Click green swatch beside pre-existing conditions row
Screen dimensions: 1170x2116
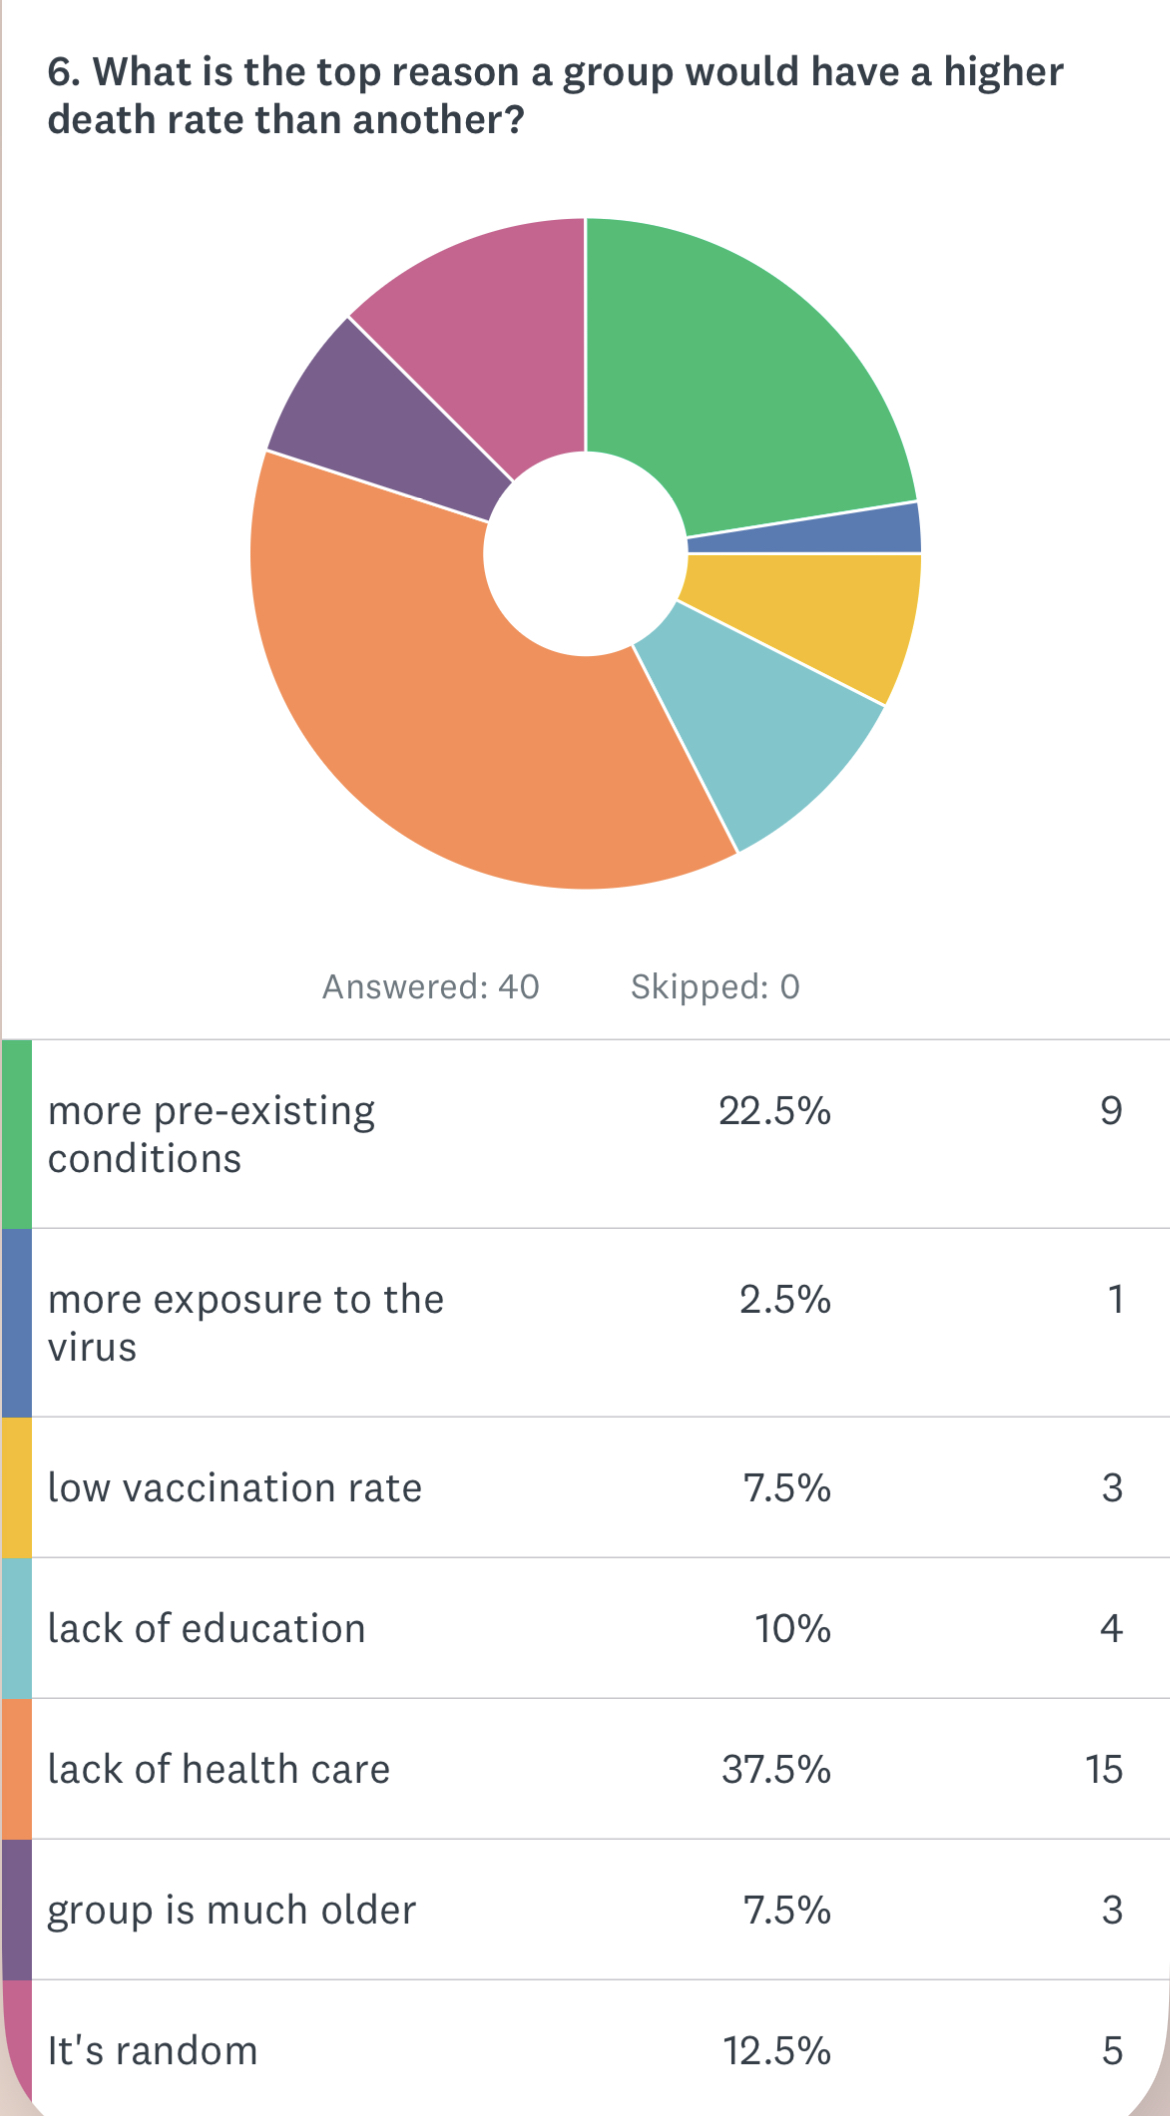(16, 1134)
